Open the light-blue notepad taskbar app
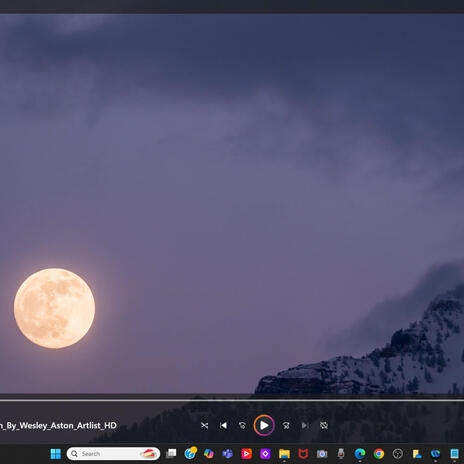This screenshot has width=464, height=464. point(454,454)
